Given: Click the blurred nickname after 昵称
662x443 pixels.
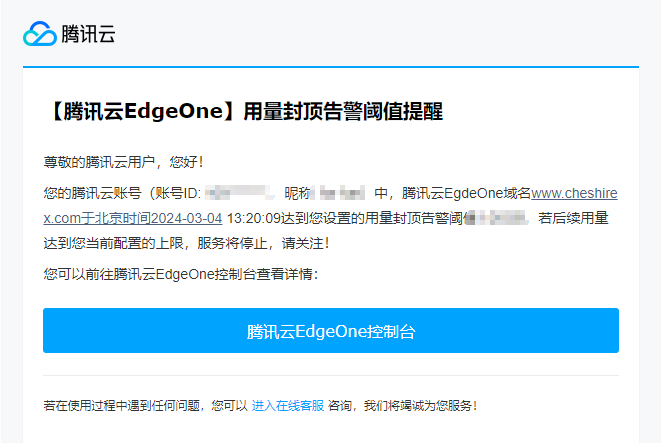Looking at the screenshot, I should (x=342, y=193).
